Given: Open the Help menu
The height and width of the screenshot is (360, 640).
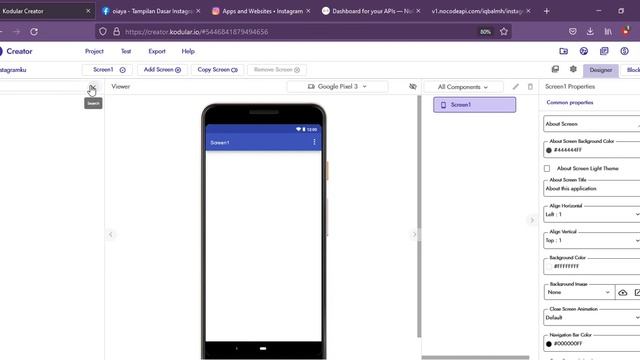Looking at the screenshot, I should coord(188,51).
